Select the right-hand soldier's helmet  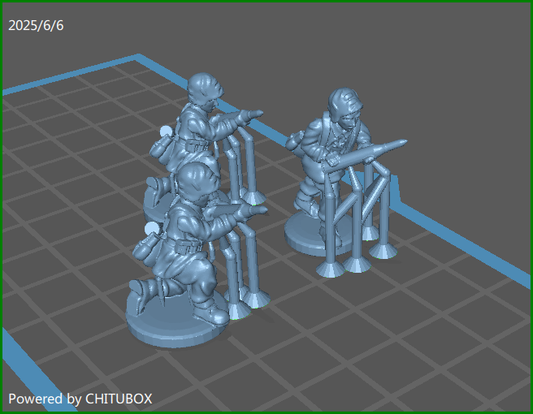pyautogui.click(x=344, y=101)
